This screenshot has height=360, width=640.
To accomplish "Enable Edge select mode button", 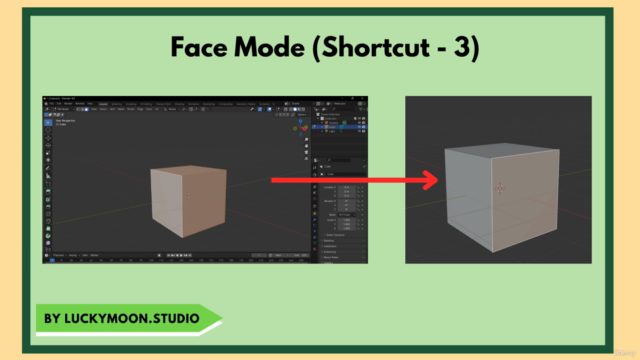I will pyautogui.click(x=83, y=109).
